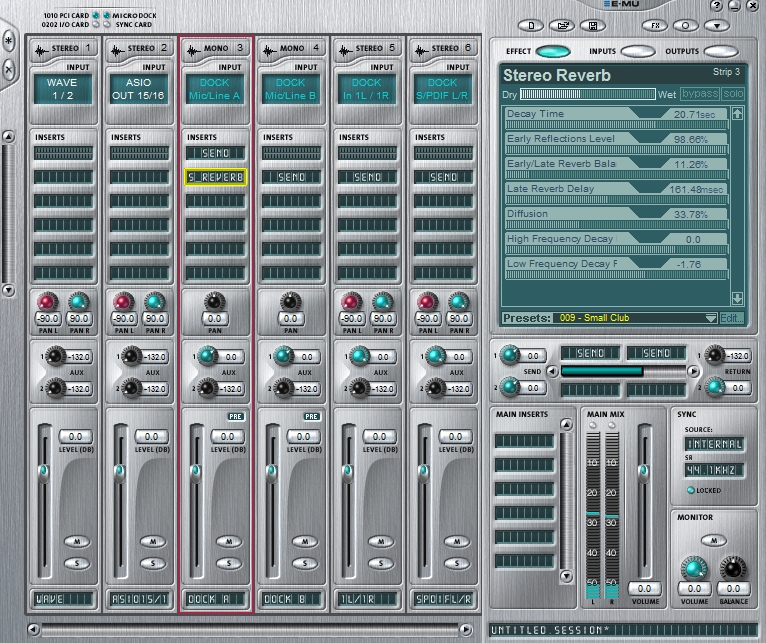This screenshot has height=643, width=766.
Task: Click first SEND slot in aux effects section
Action: [590, 353]
